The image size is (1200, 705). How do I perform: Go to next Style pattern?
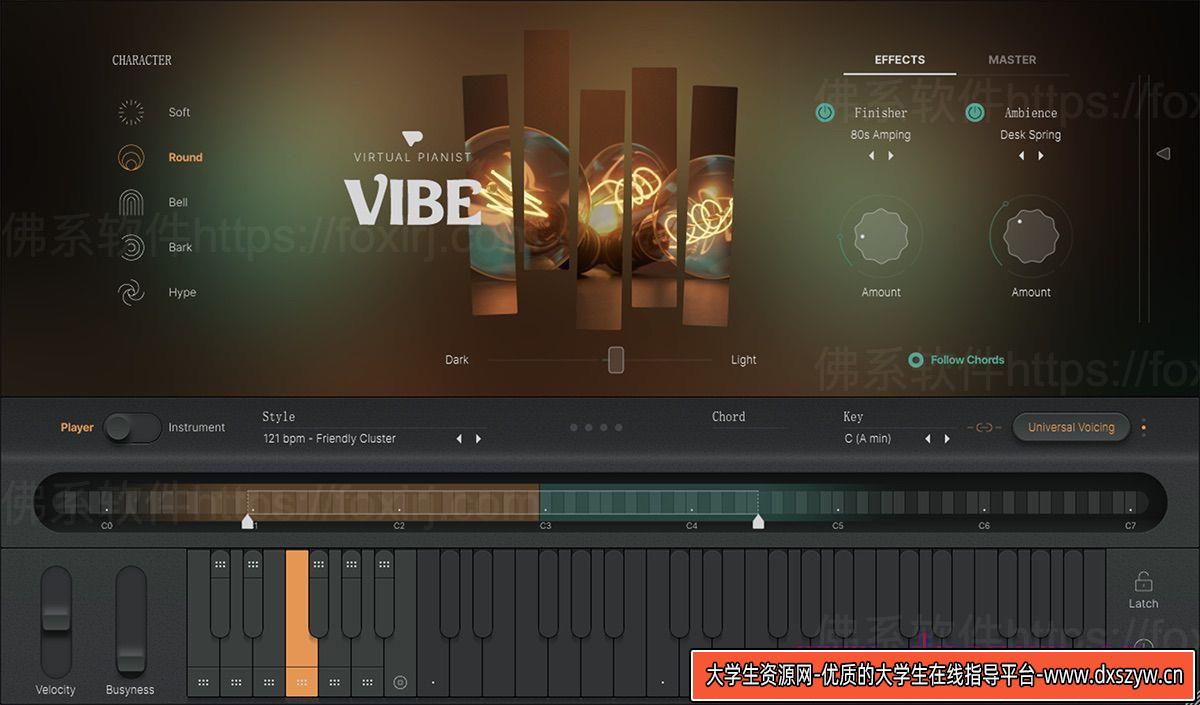pyautogui.click(x=478, y=439)
